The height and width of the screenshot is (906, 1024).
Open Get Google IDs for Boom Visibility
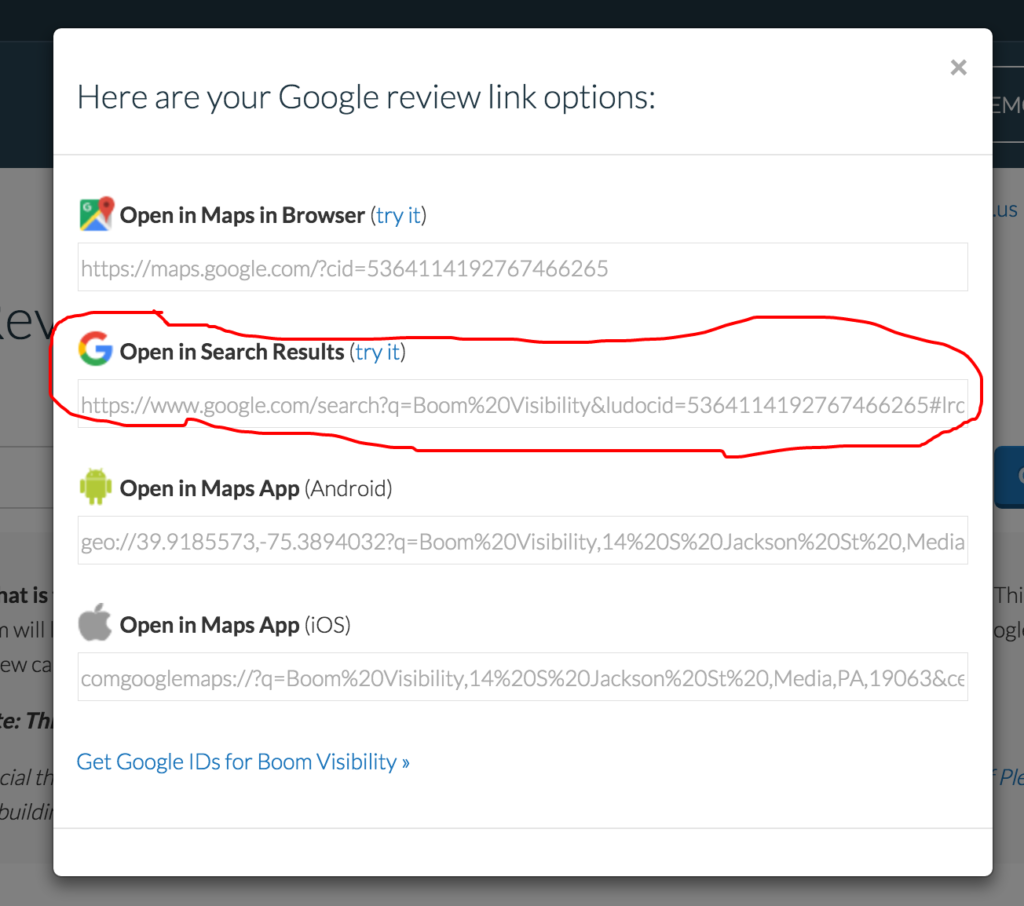pyautogui.click(x=243, y=762)
